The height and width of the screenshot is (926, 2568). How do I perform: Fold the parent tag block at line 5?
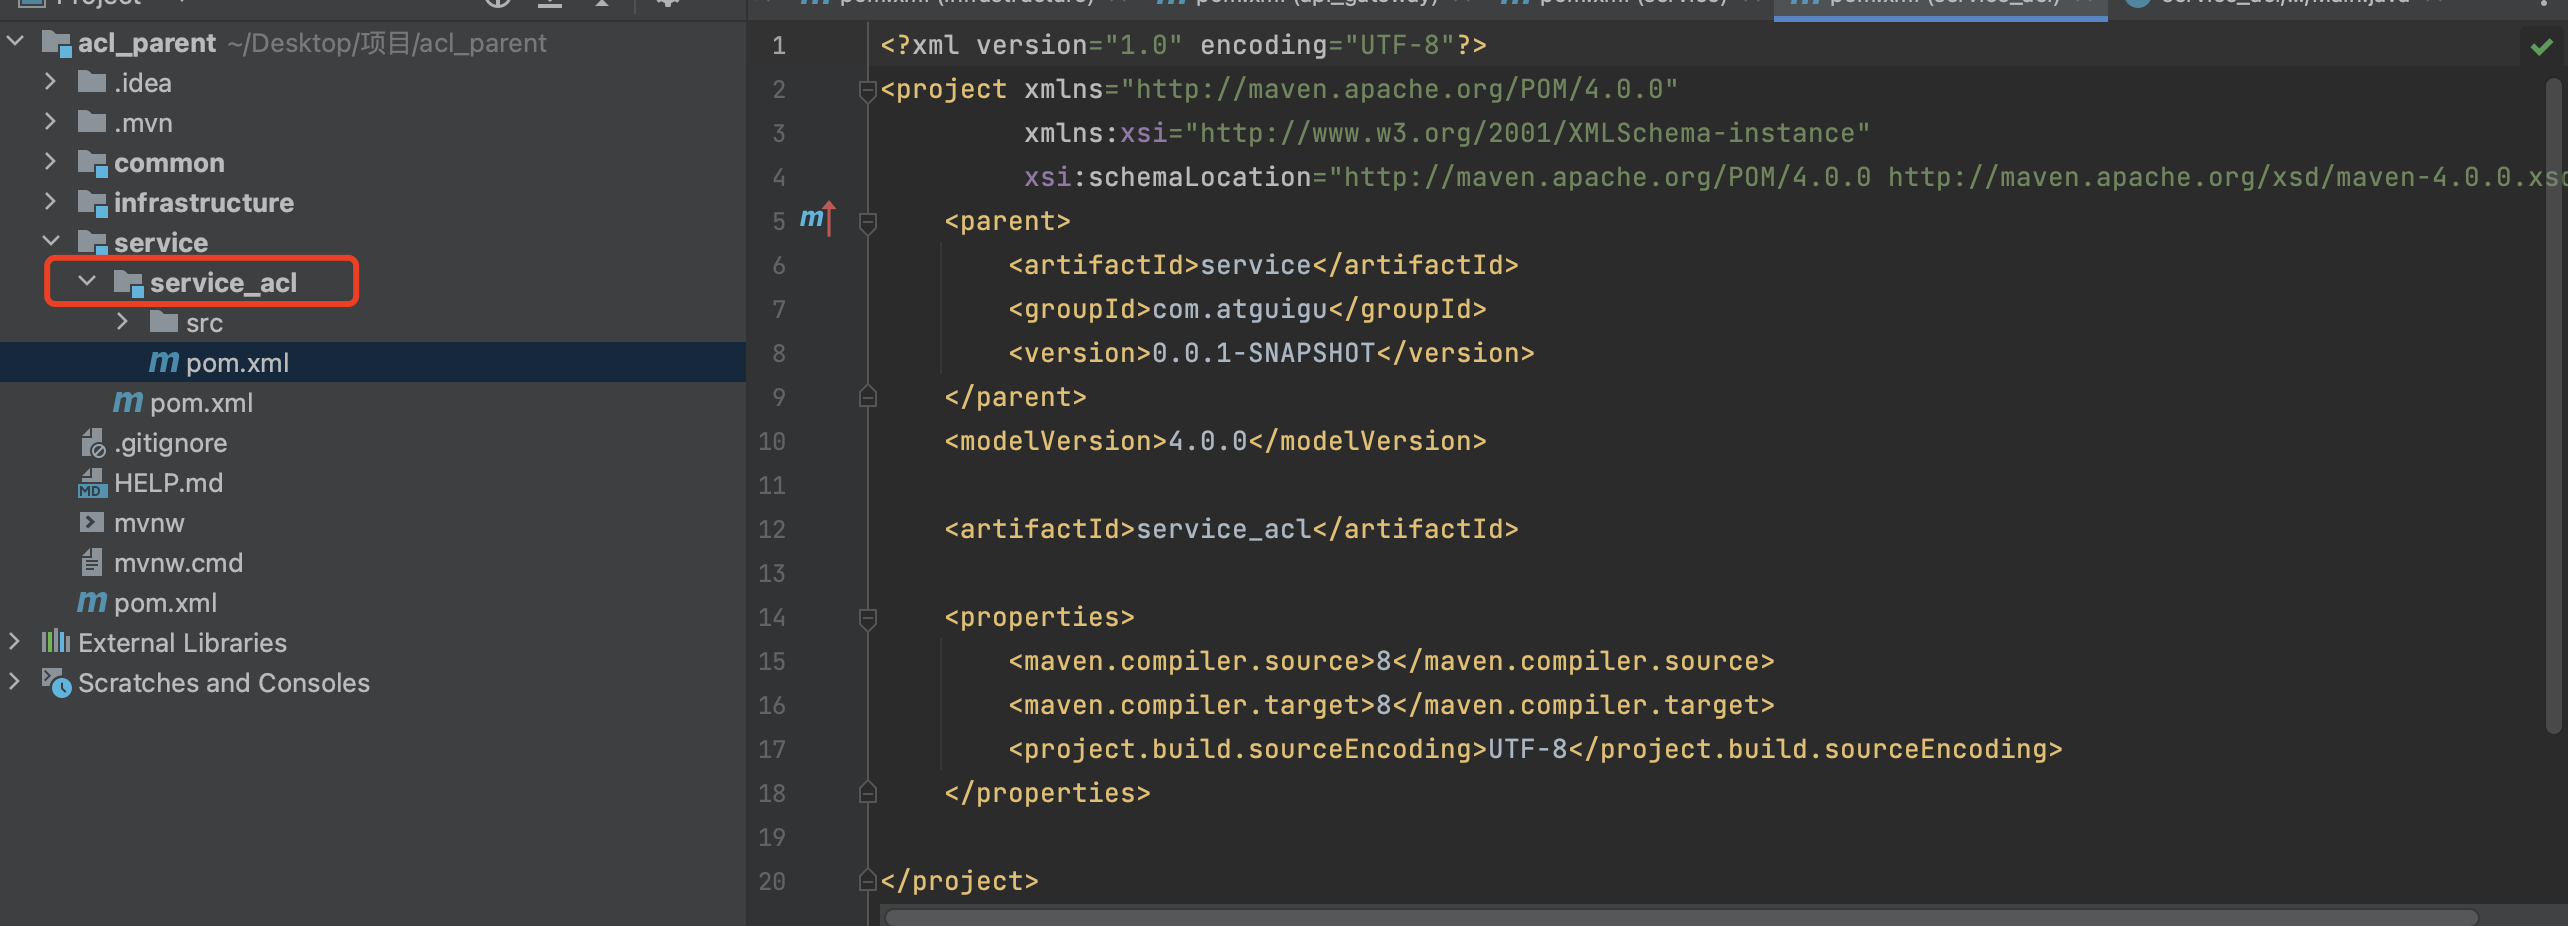coord(868,222)
